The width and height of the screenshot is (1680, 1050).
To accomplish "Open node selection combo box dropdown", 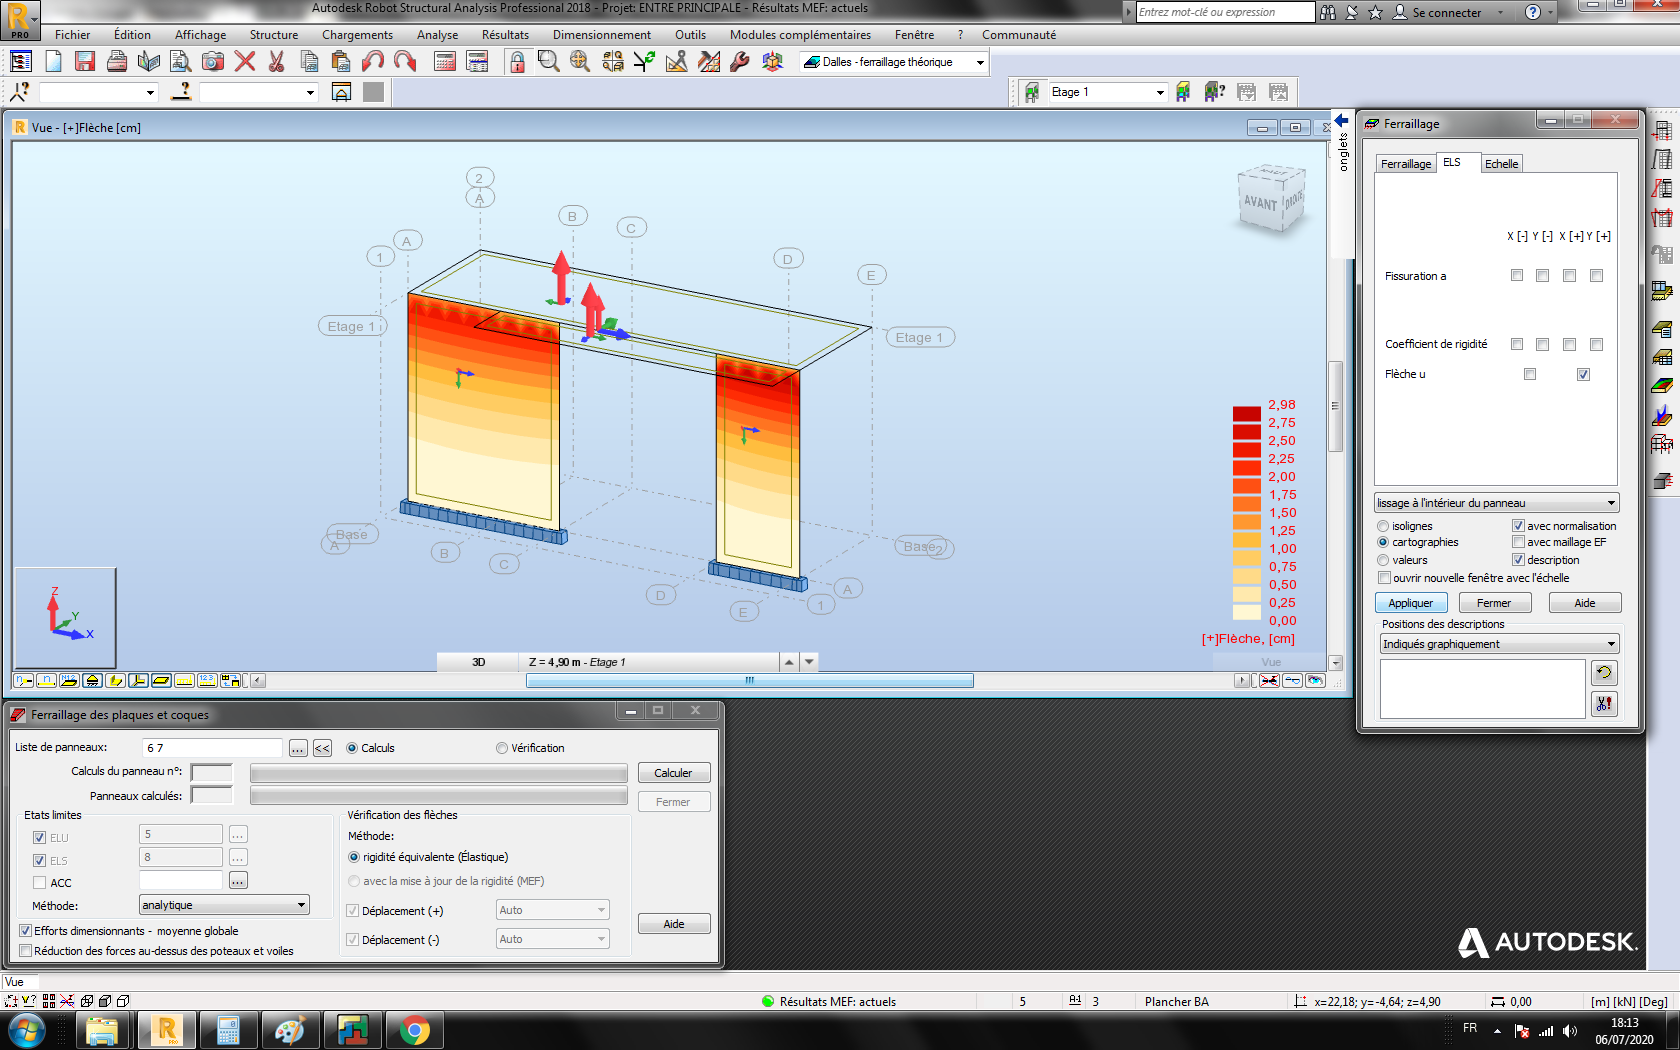I will pyautogui.click(x=150, y=92).
